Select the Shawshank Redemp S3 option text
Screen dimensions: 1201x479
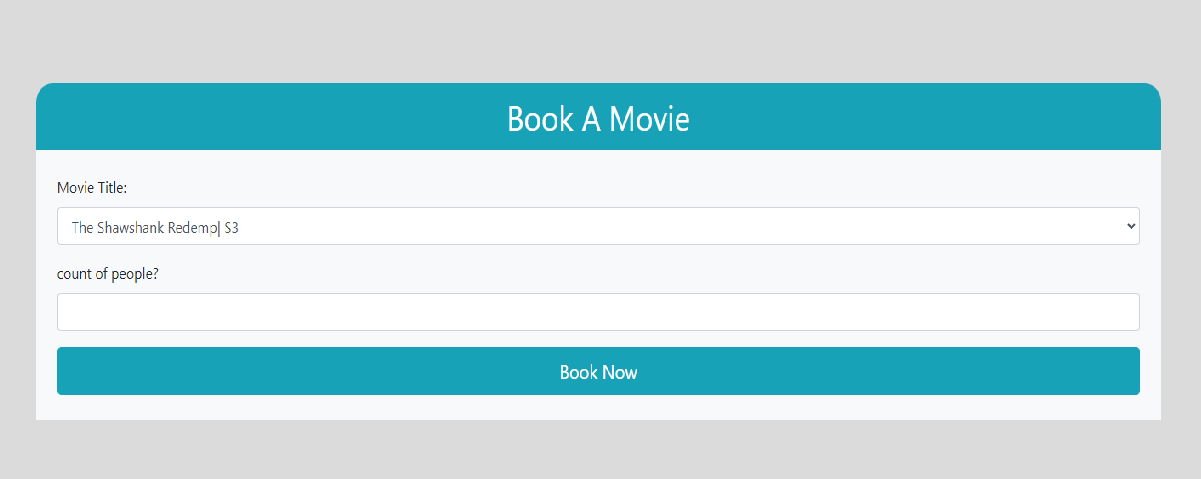[x=155, y=227]
